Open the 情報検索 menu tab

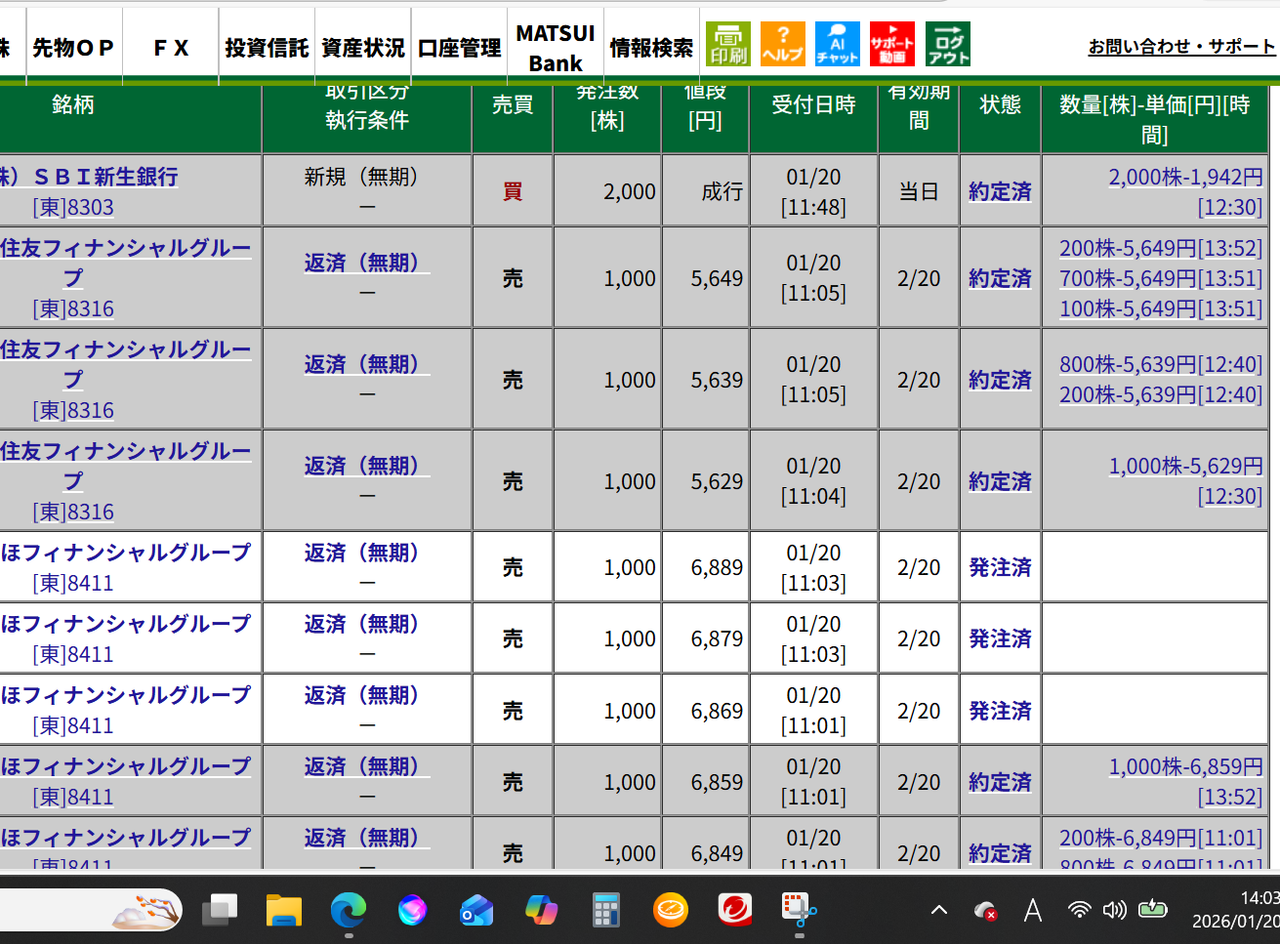[651, 48]
